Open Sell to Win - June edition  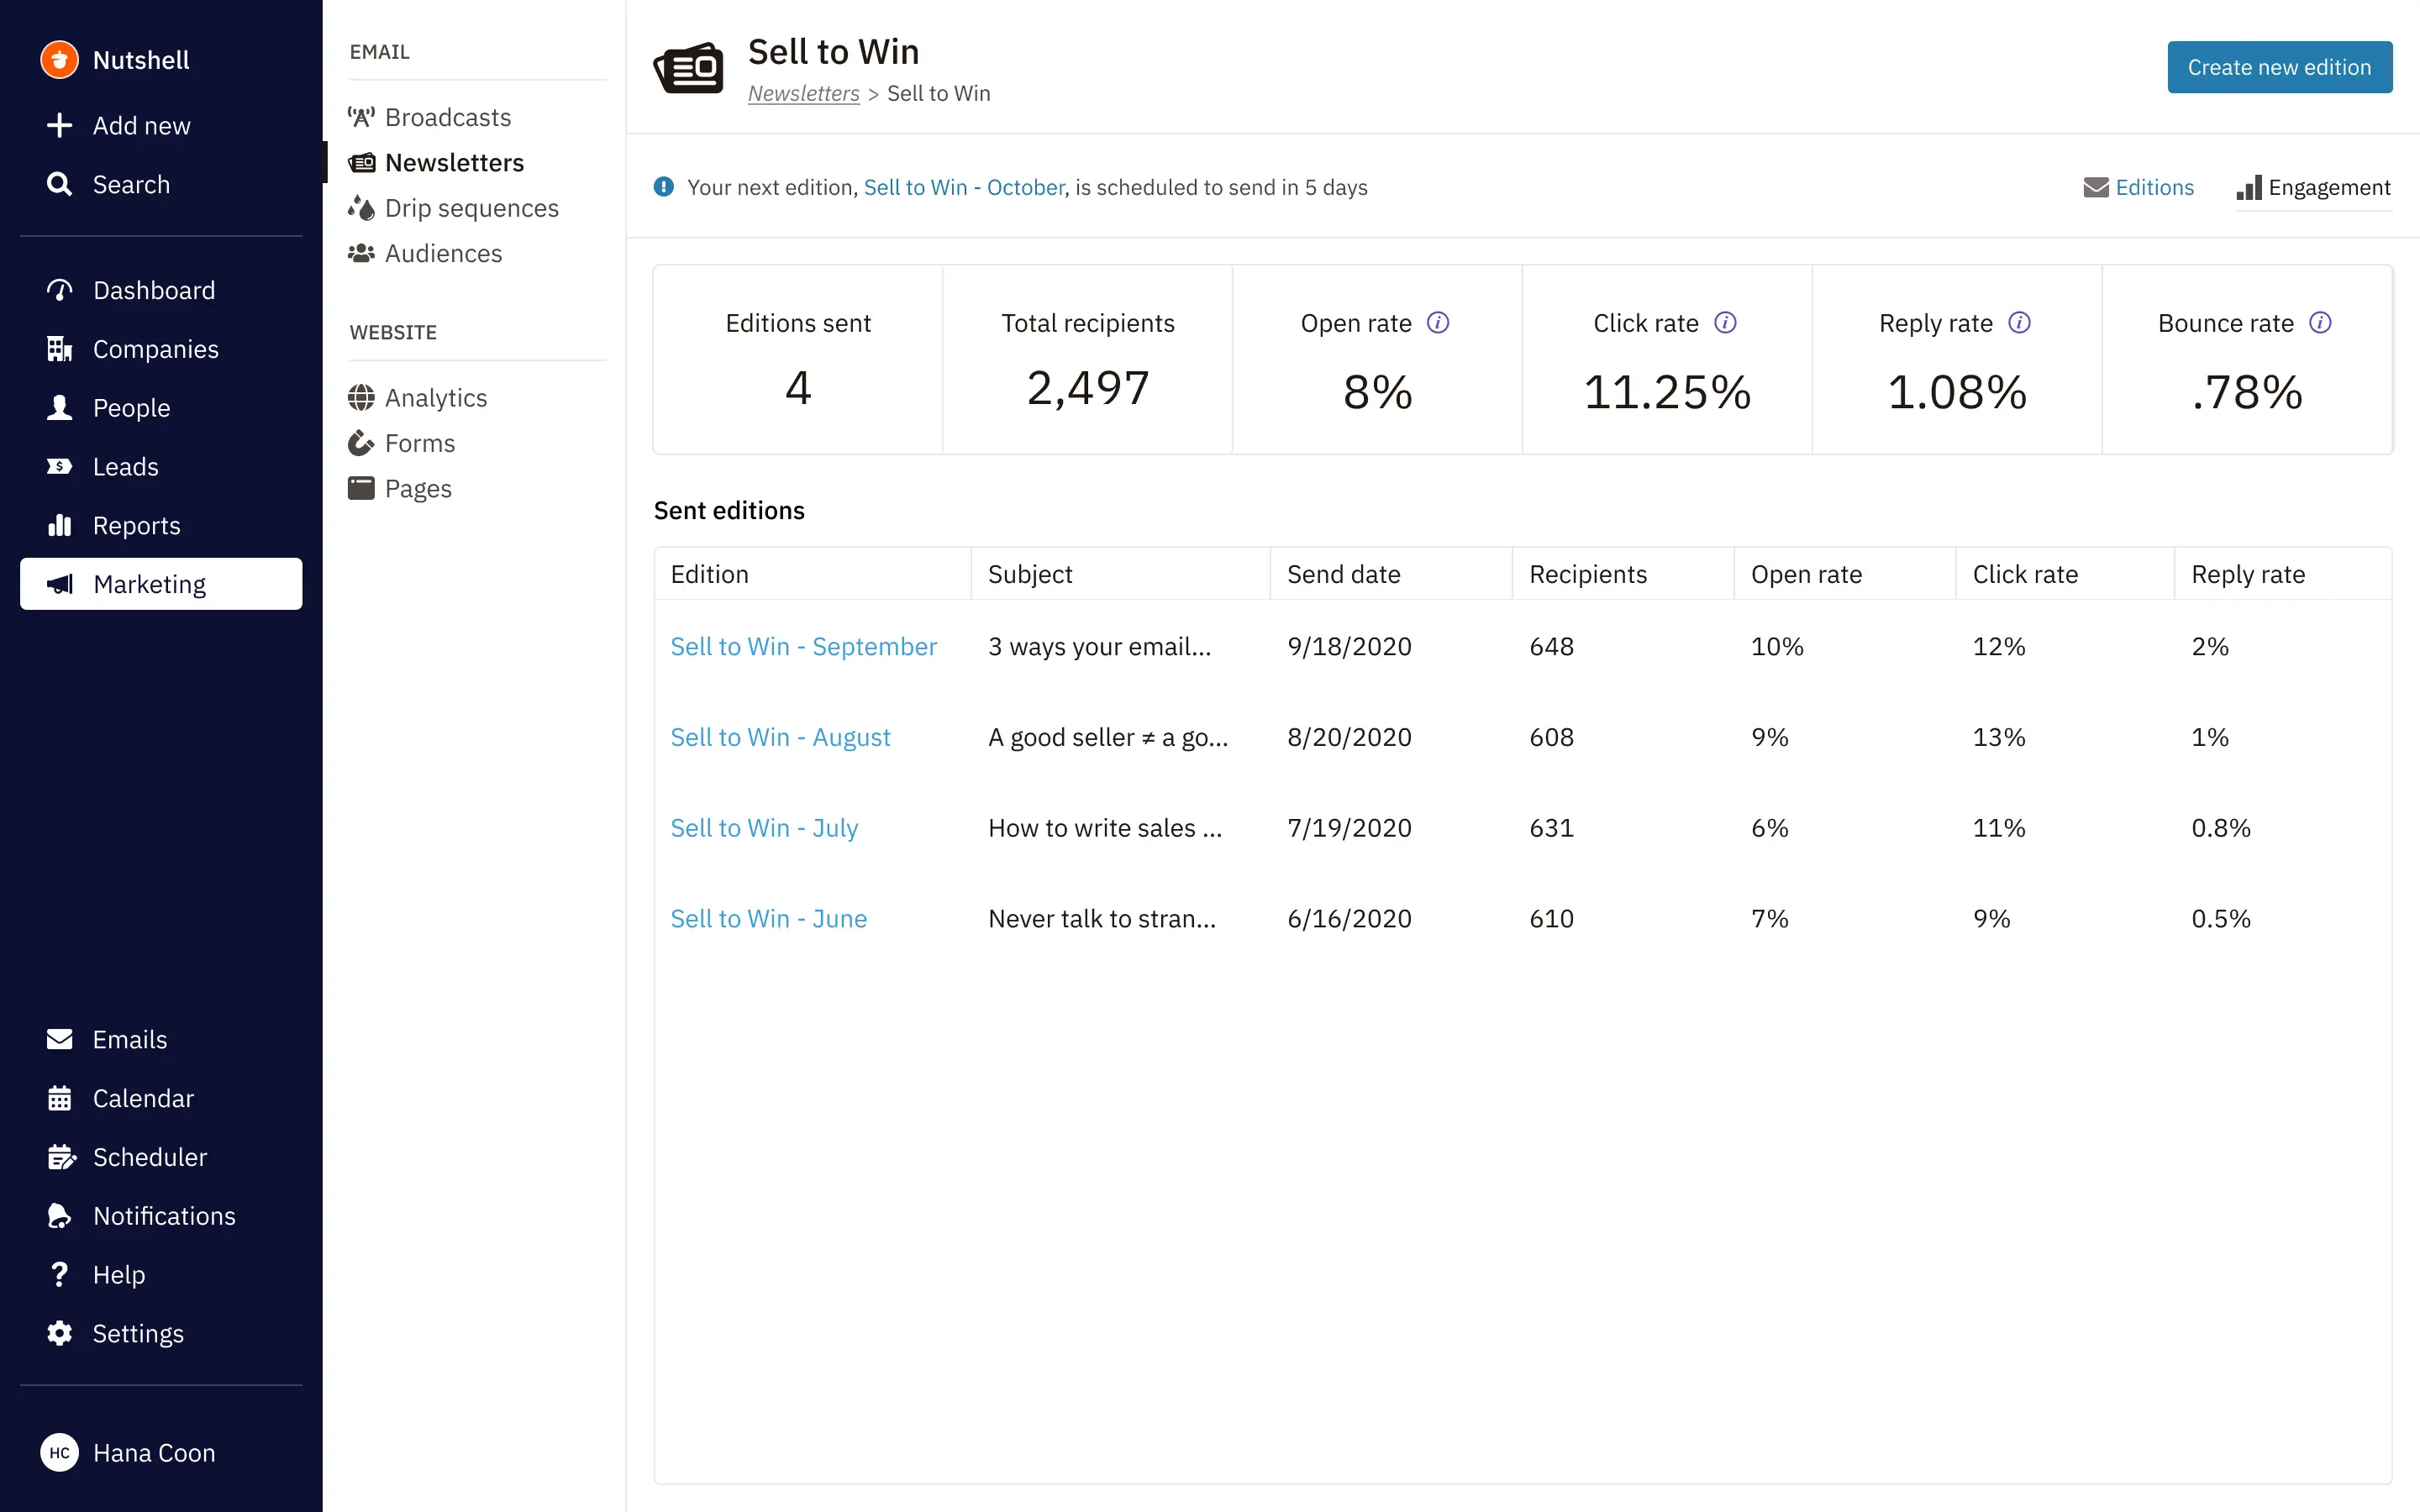pos(768,918)
